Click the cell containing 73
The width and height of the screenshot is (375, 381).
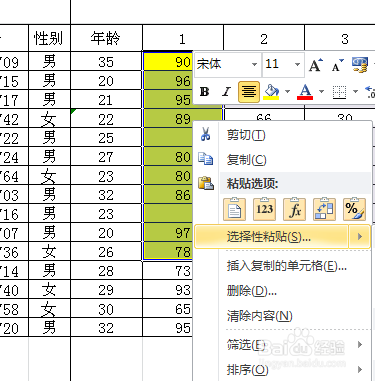point(168,271)
